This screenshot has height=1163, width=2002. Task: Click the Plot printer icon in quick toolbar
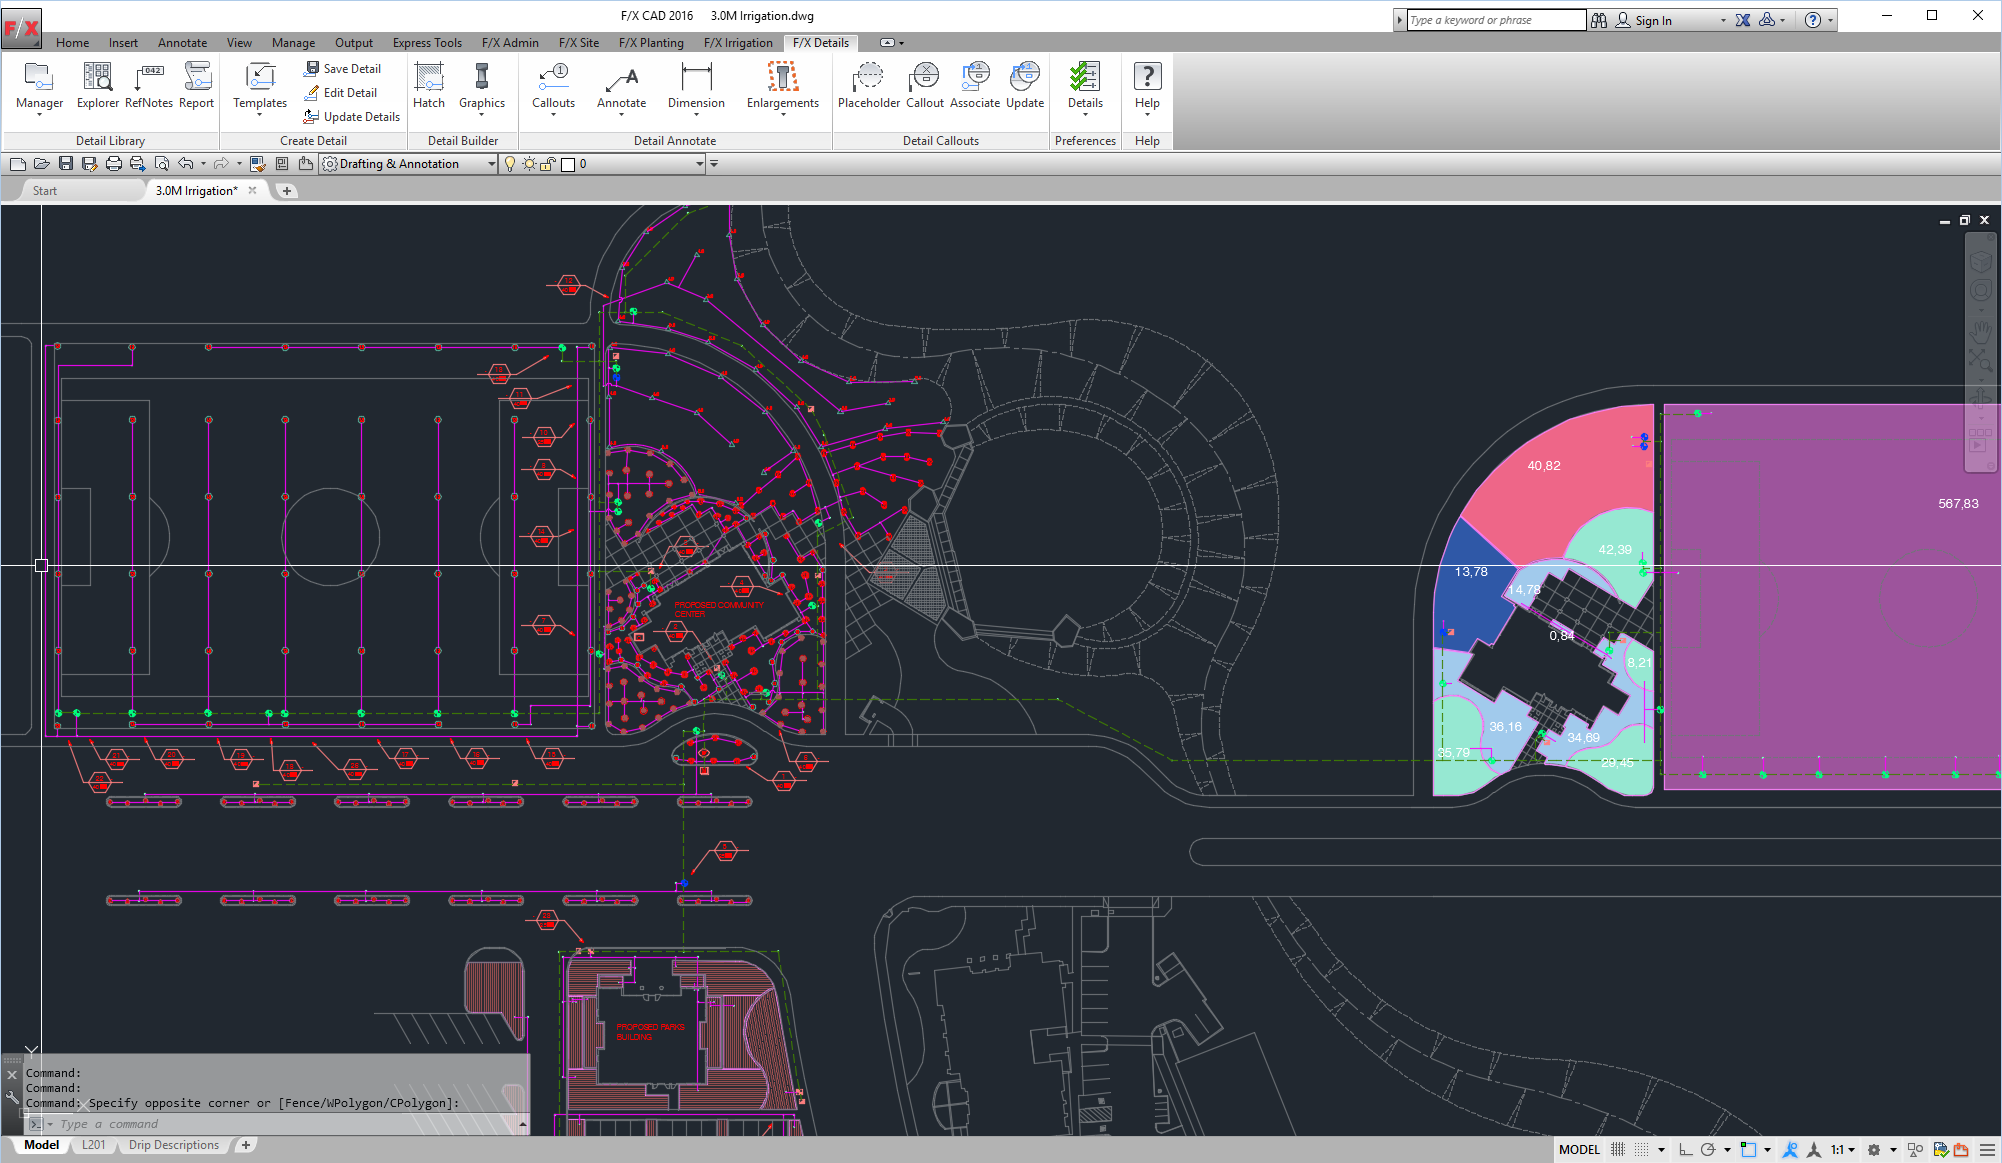113,164
